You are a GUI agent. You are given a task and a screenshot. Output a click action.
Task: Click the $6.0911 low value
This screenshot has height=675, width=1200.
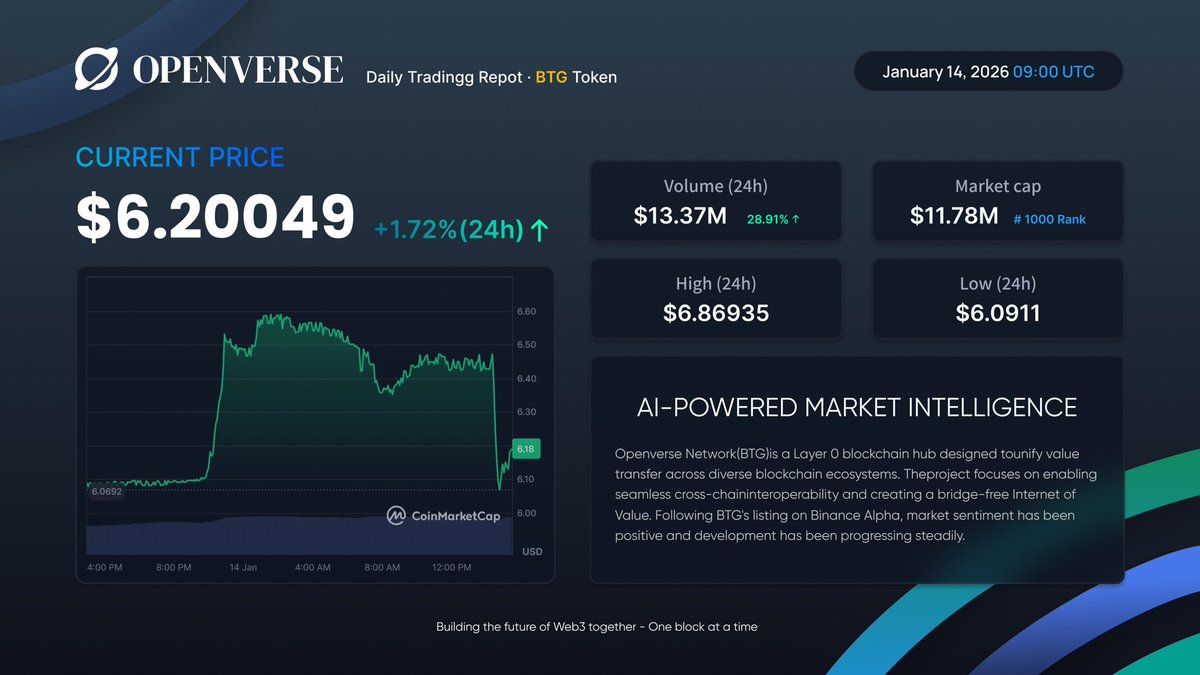coord(998,313)
